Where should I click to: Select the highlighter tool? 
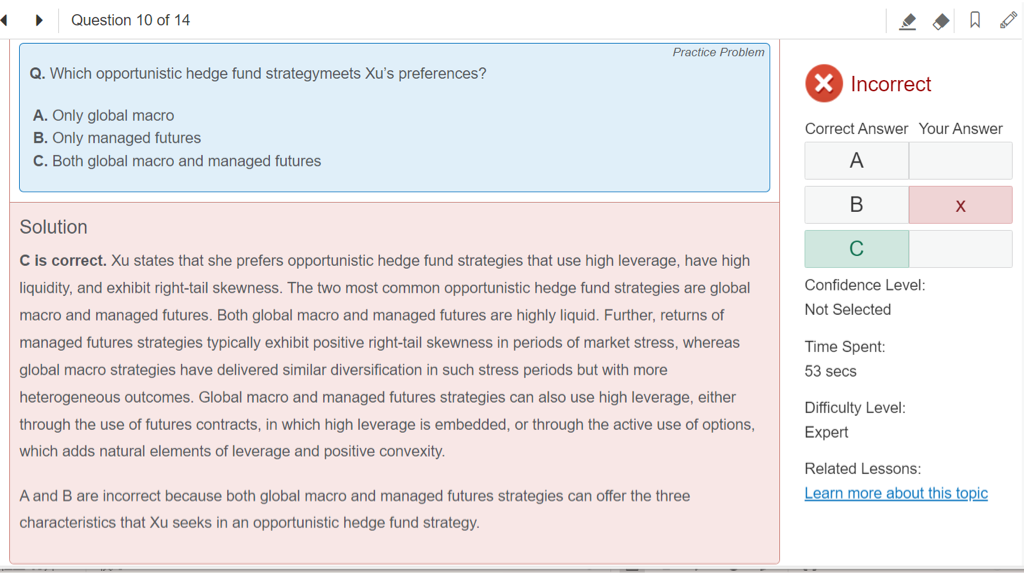tap(908, 21)
